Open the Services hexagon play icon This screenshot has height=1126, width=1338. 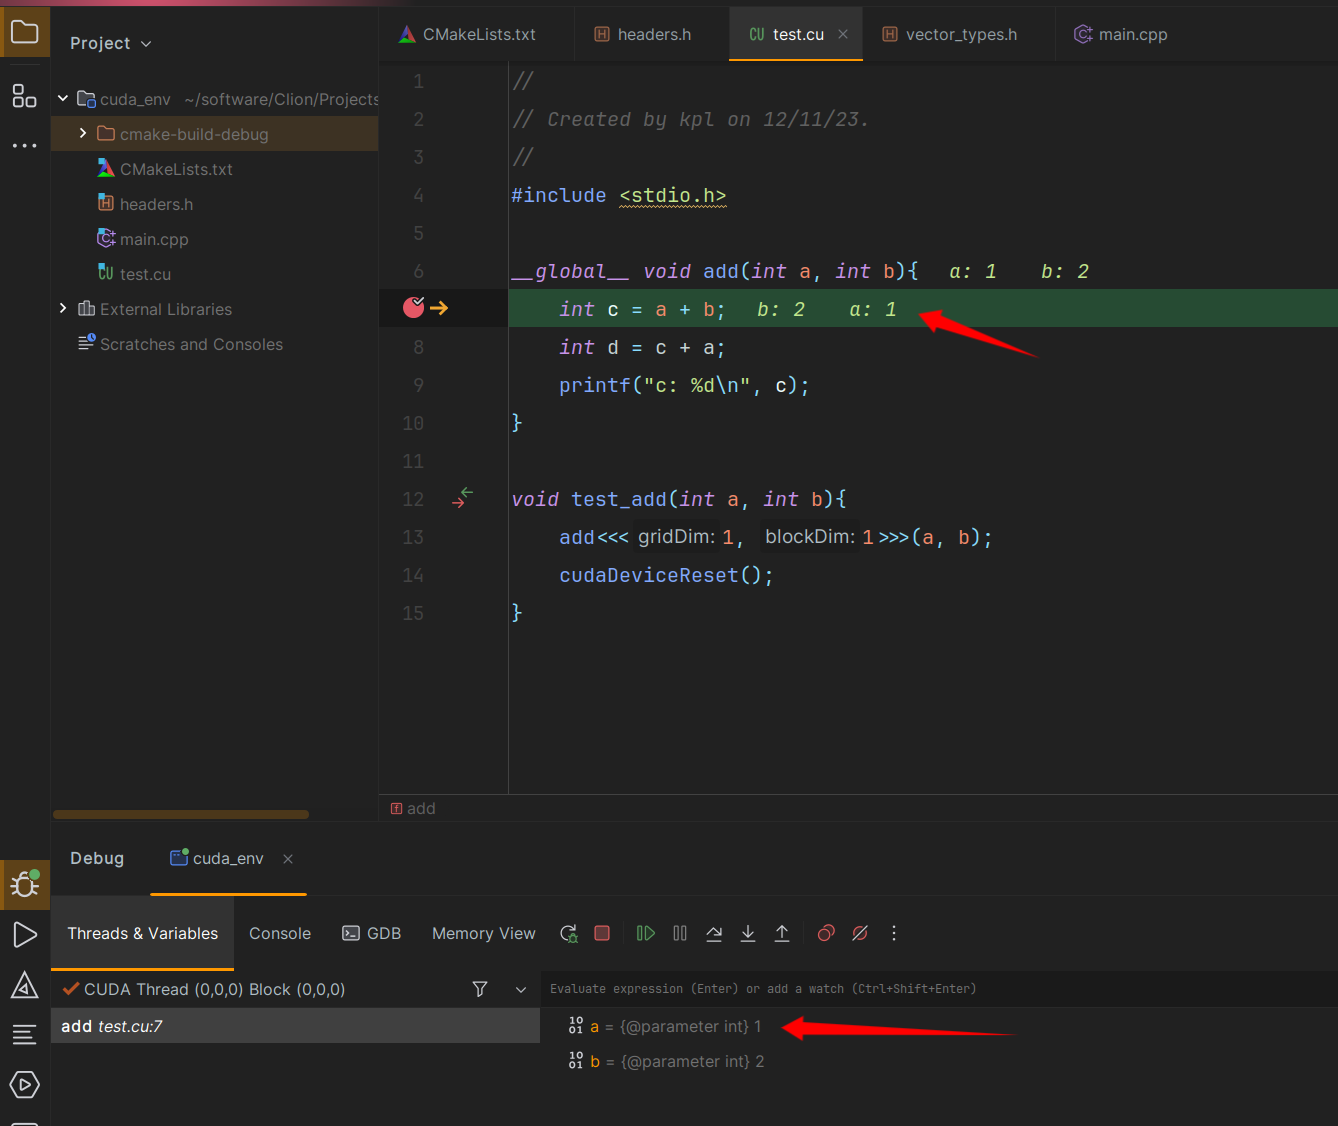25,1084
